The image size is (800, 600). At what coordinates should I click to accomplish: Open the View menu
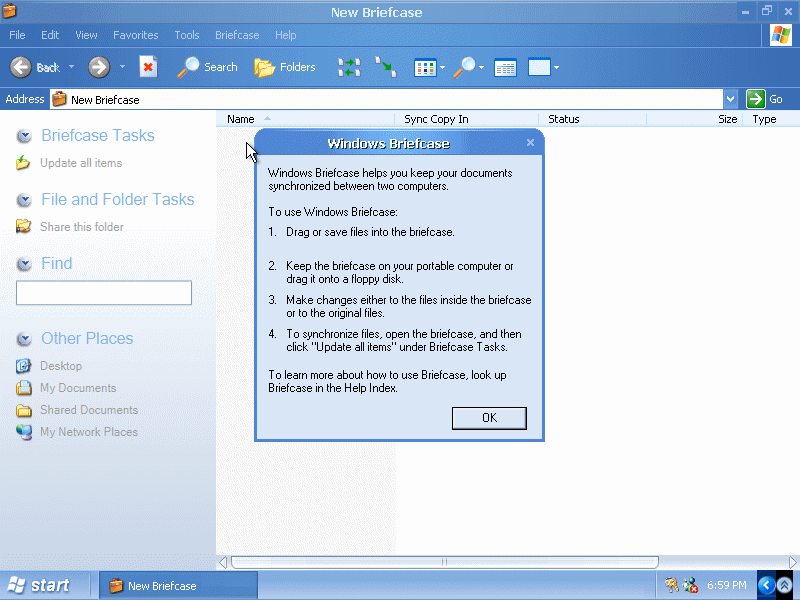click(x=86, y=35)
